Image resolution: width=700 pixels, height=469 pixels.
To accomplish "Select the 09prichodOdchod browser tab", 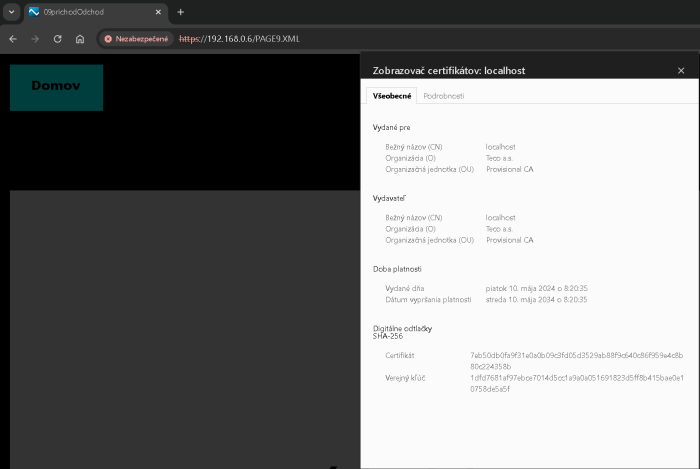I will click(90, 12).
